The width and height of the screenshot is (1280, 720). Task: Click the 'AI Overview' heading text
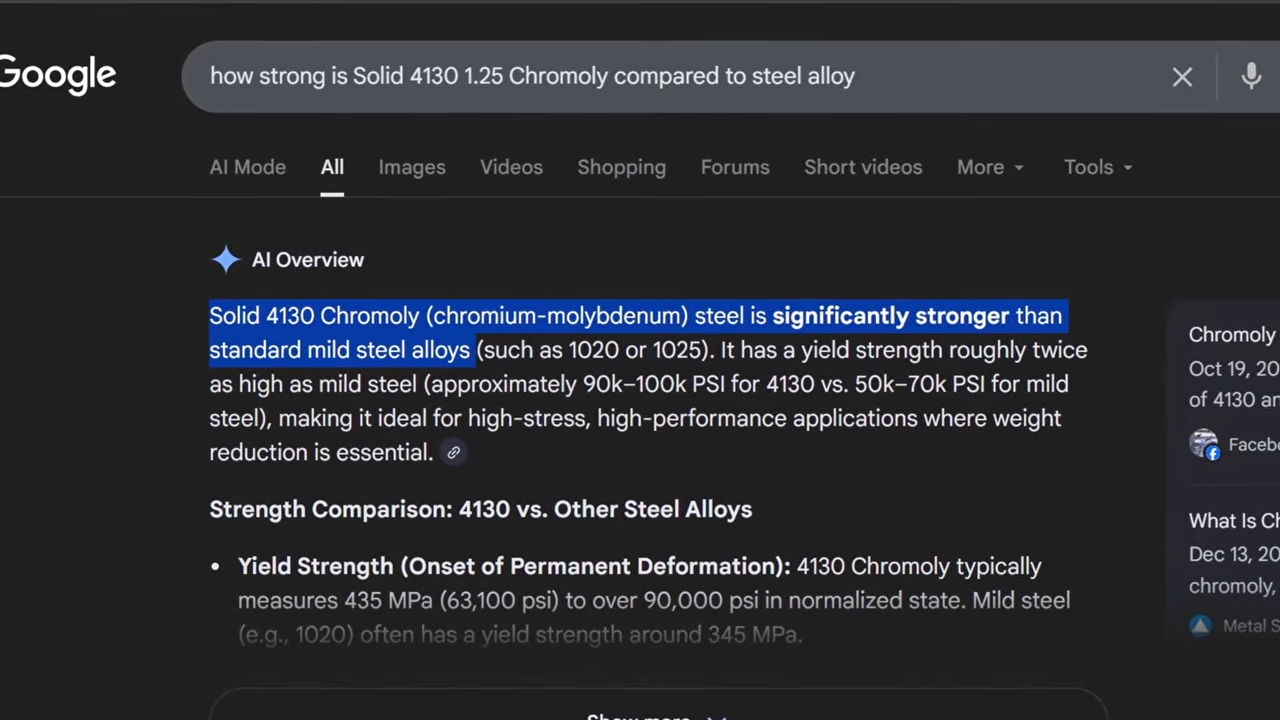tap(308, 260)
